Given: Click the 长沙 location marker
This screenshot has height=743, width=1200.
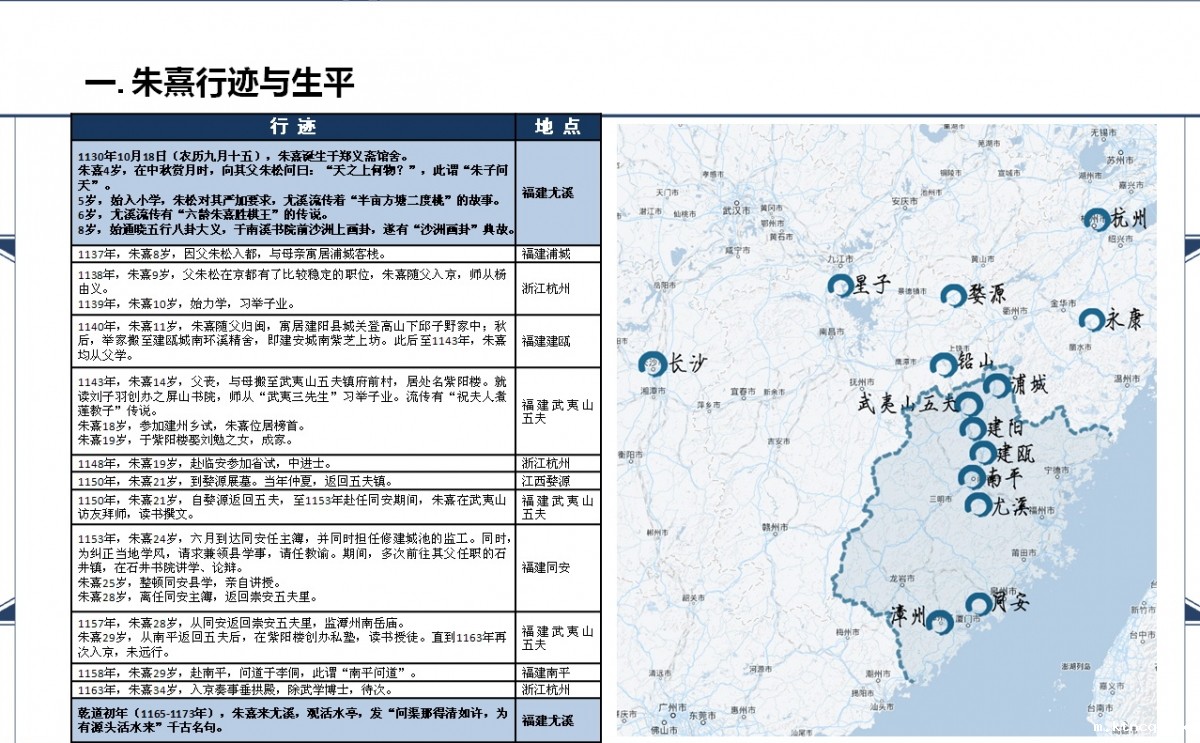Looking at the screenshot, I should pos(654,364).
